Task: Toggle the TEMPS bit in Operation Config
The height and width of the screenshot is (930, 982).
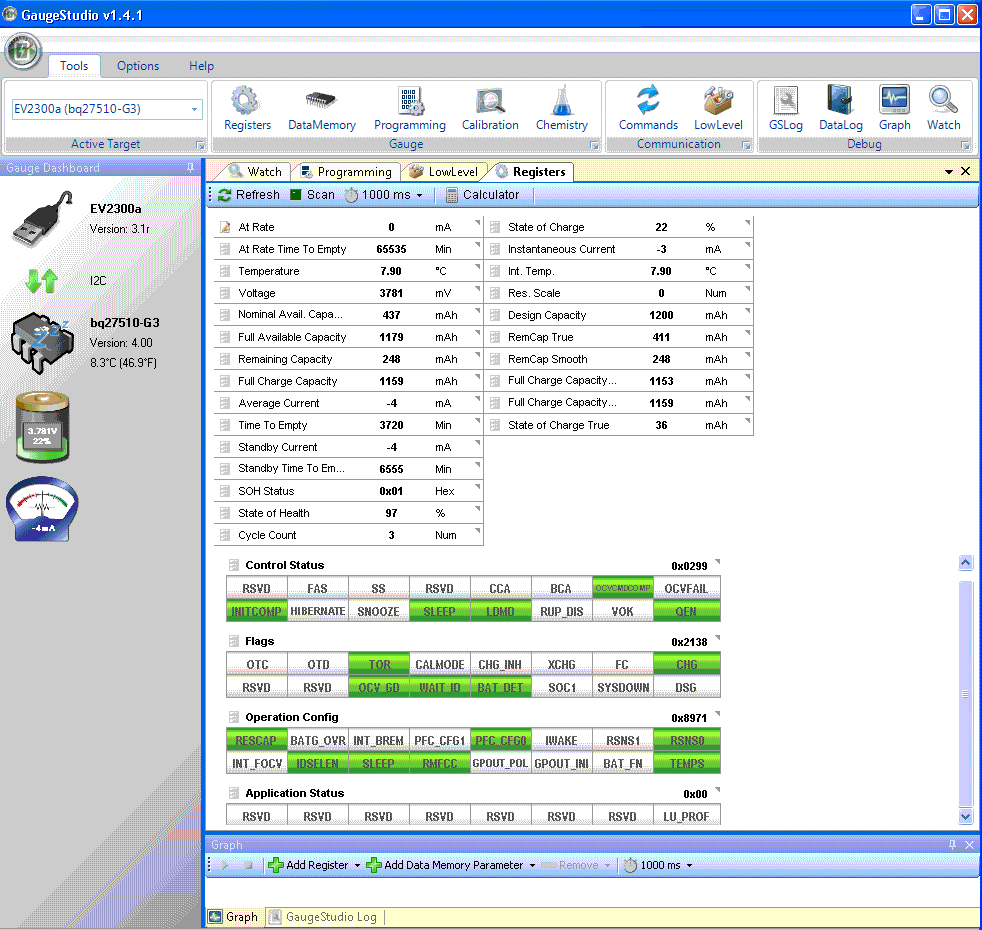Action: click(x=686, y=764)
